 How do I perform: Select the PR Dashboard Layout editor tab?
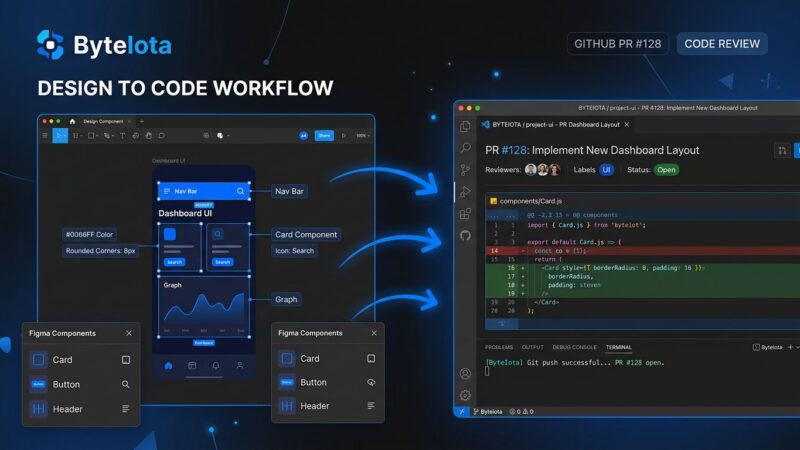click(x=555, y=124)
